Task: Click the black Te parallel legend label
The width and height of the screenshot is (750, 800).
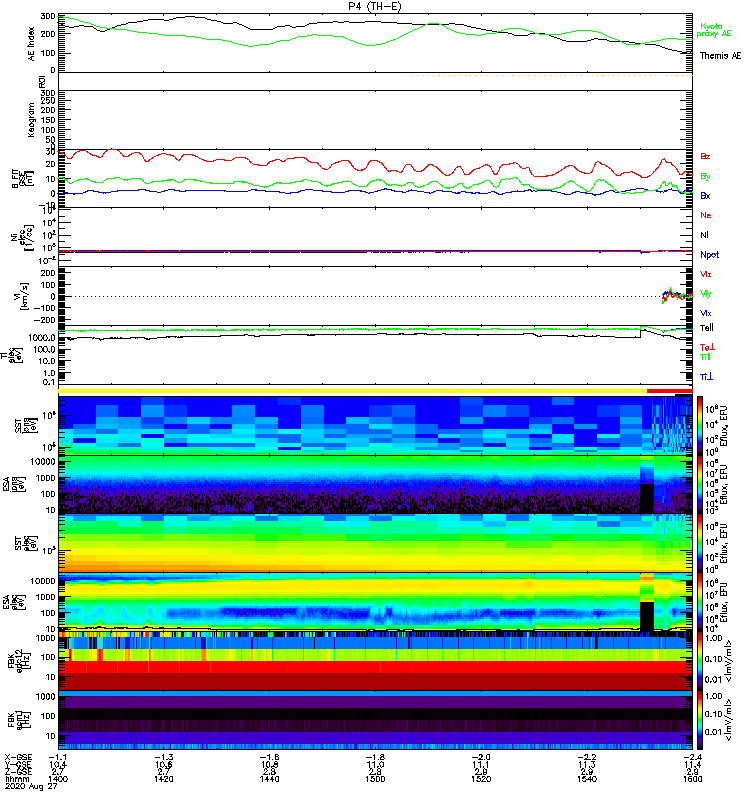Action: pyautogui.click(x=706, y=328)
